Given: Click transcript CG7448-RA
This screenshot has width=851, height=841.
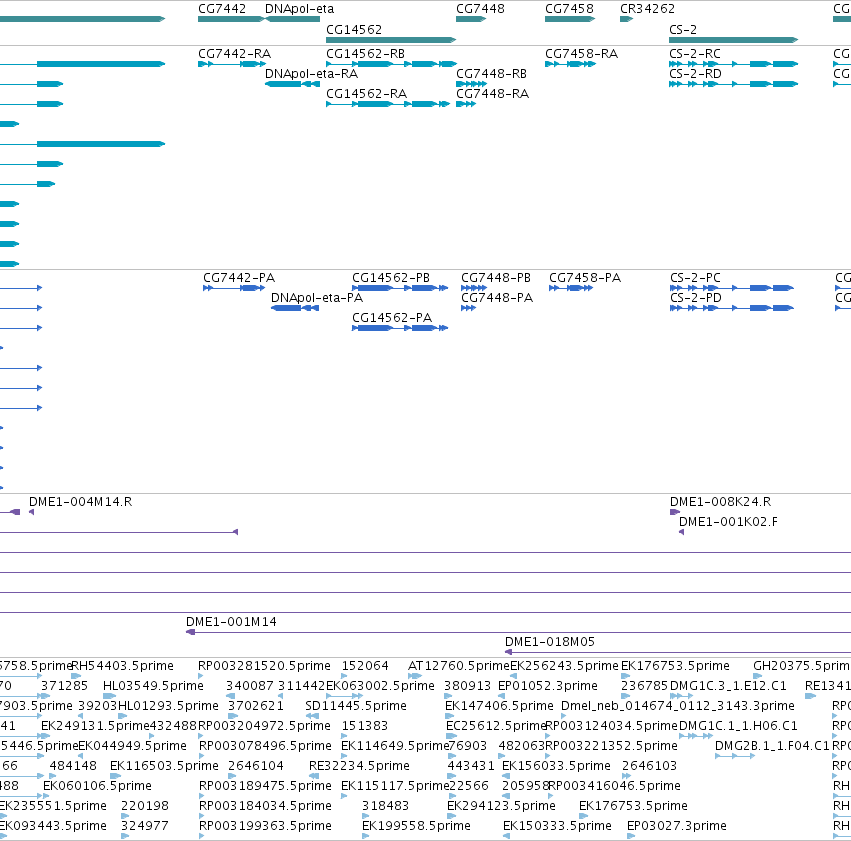Looking at the screenshot, I should click(x=493, y=94).
